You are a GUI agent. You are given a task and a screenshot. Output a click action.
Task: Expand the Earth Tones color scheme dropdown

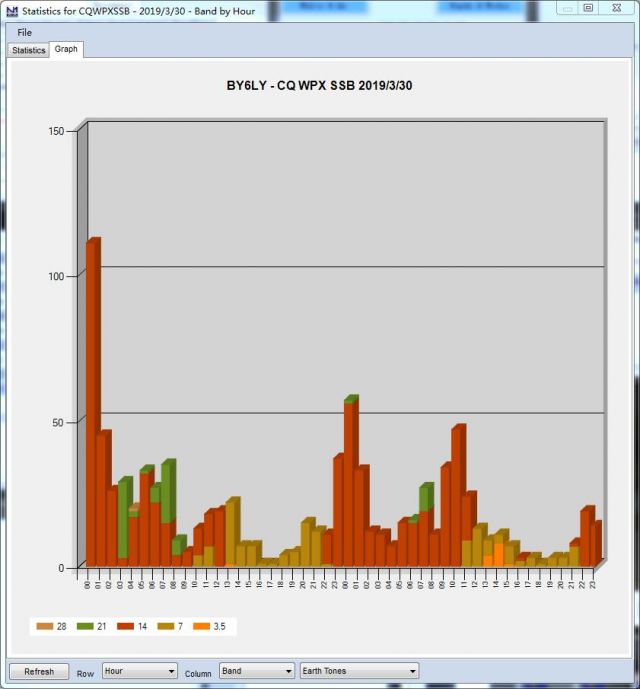pyautogui.click(x=359, y=671)
